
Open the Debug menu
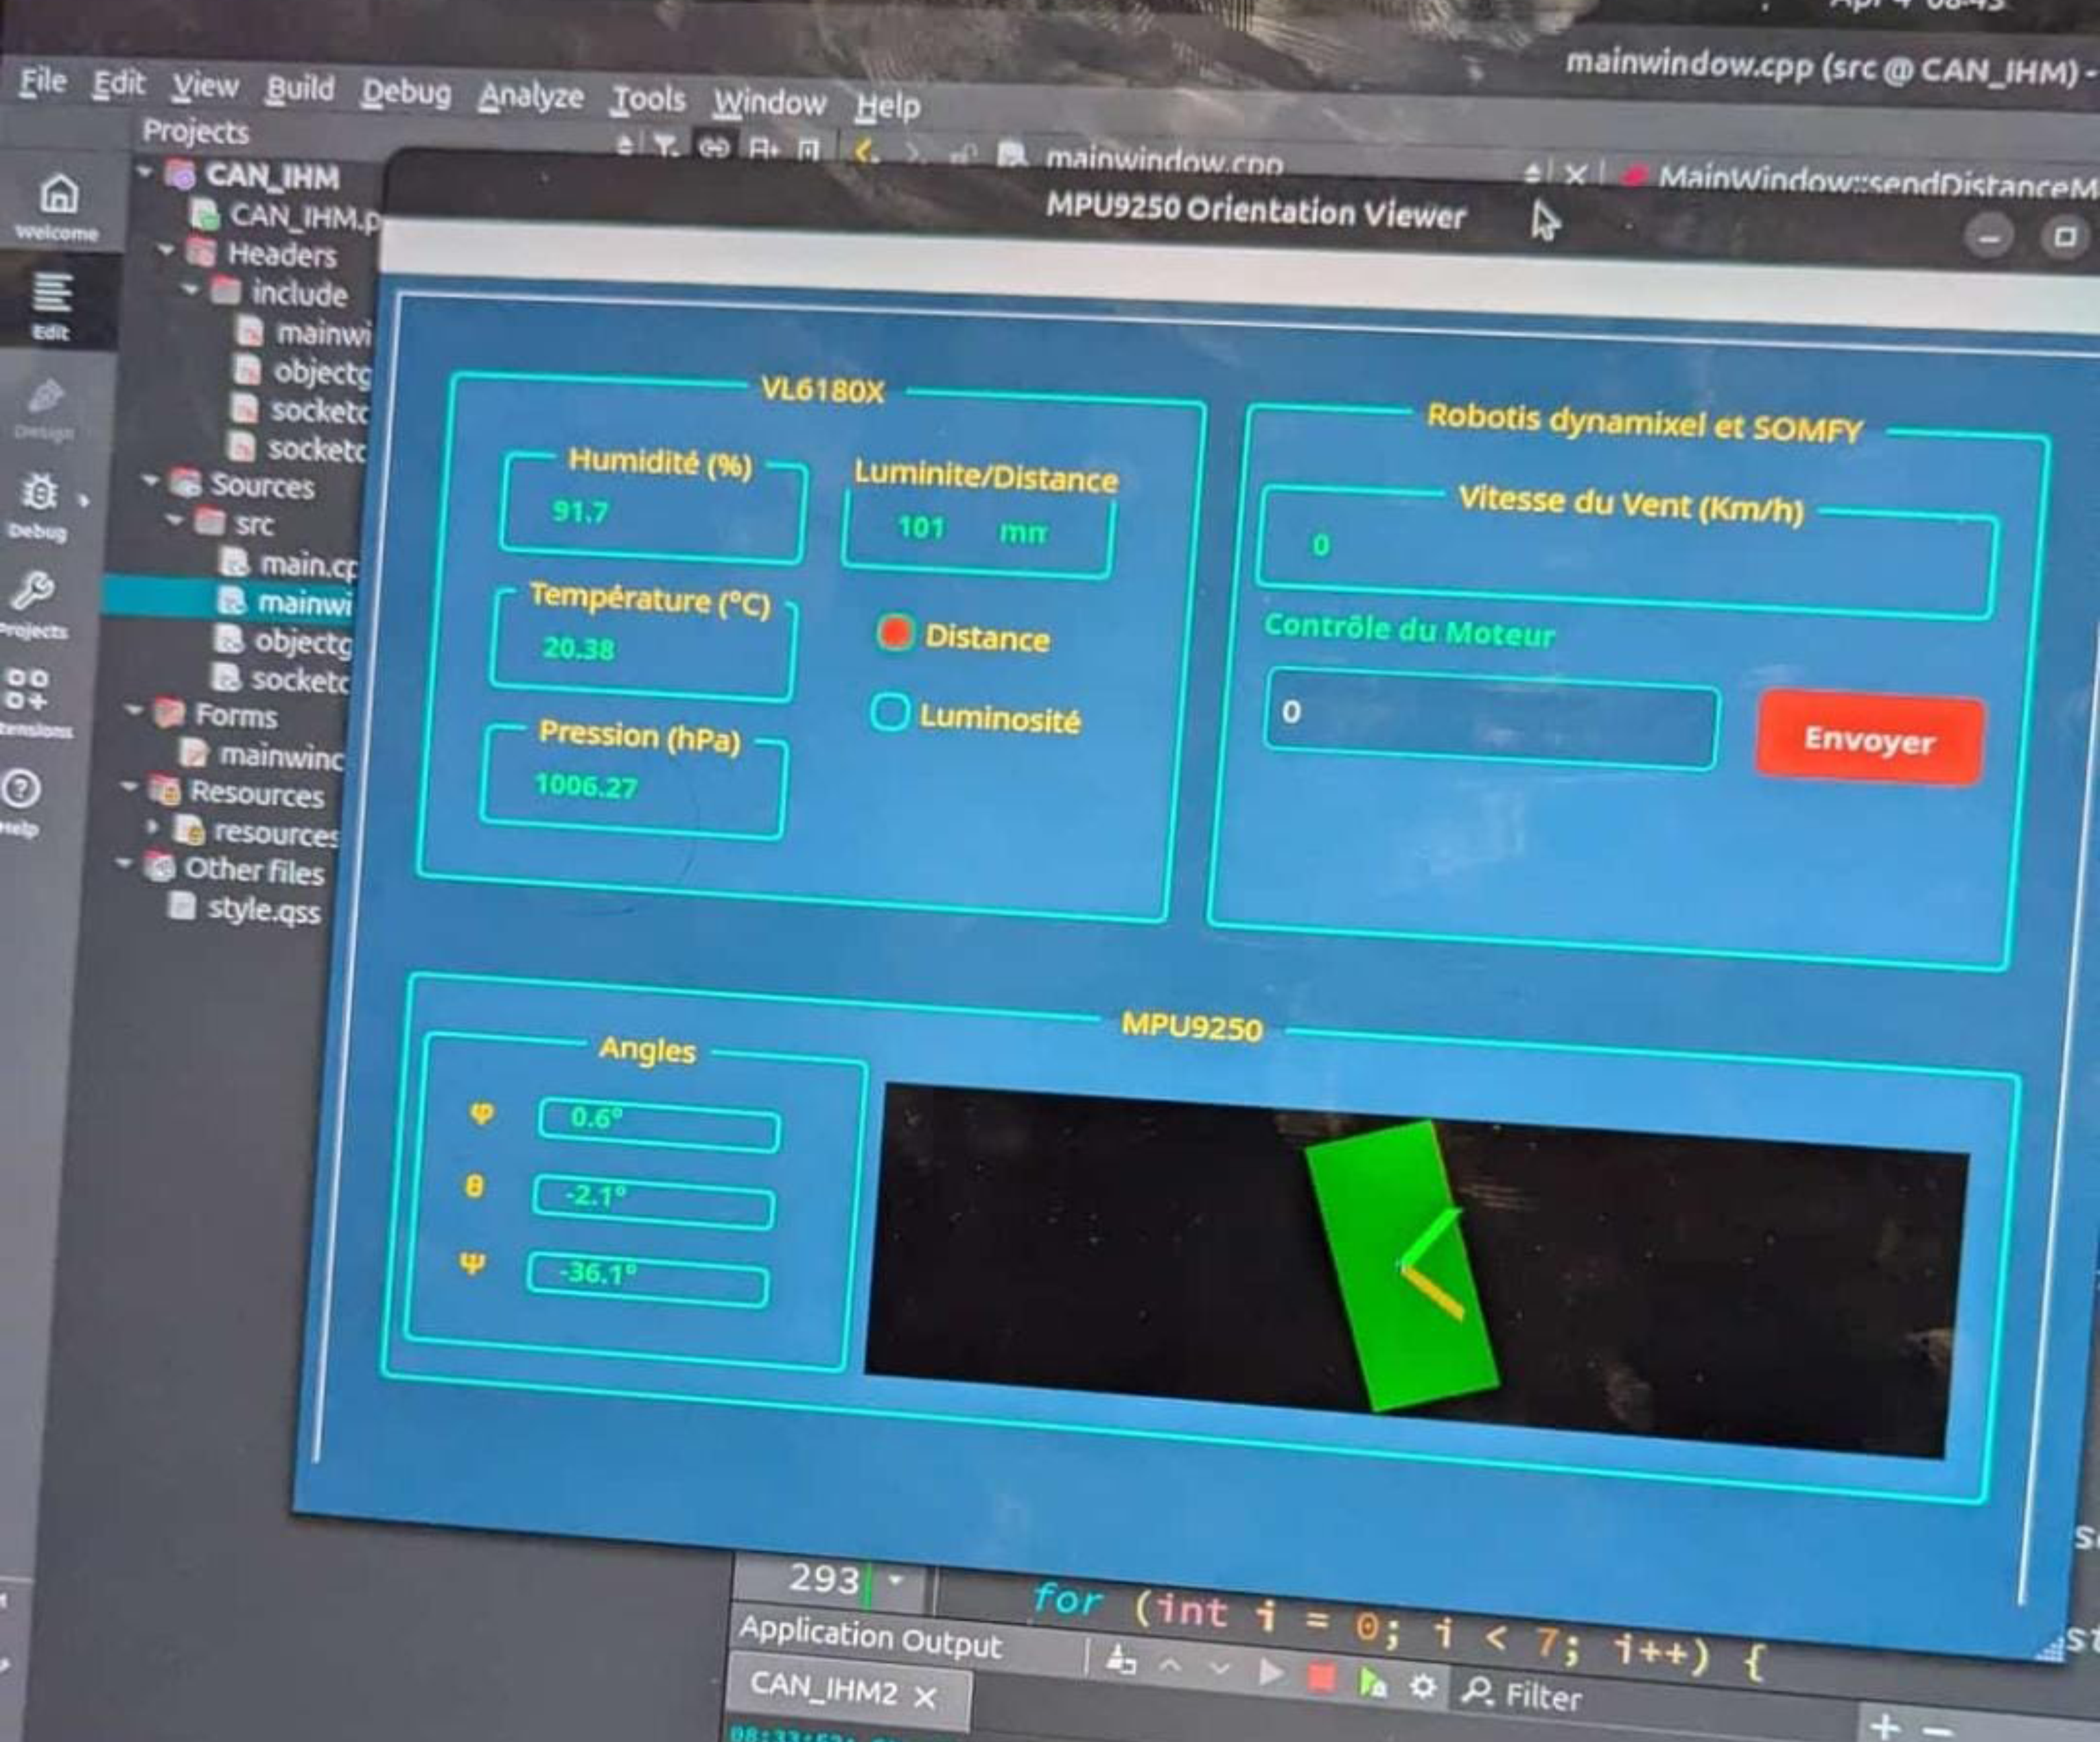click(406, 93)
